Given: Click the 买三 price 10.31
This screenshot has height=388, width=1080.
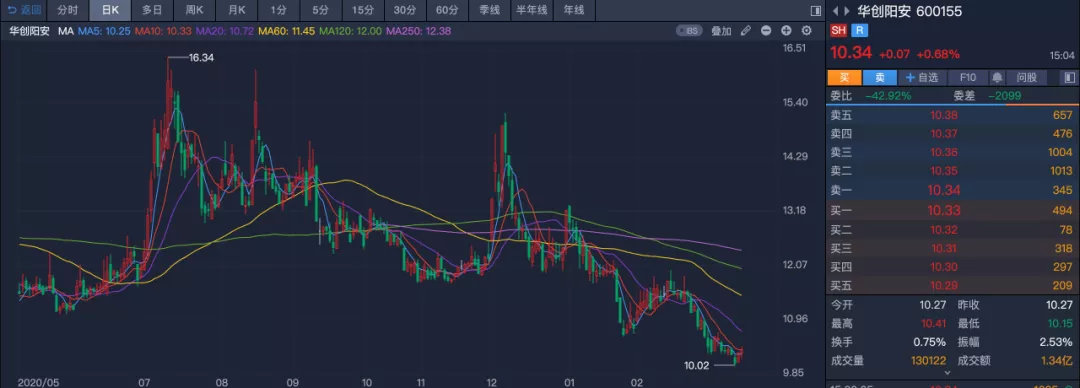Looking at the screenshot, I should [x=944, y=248].
